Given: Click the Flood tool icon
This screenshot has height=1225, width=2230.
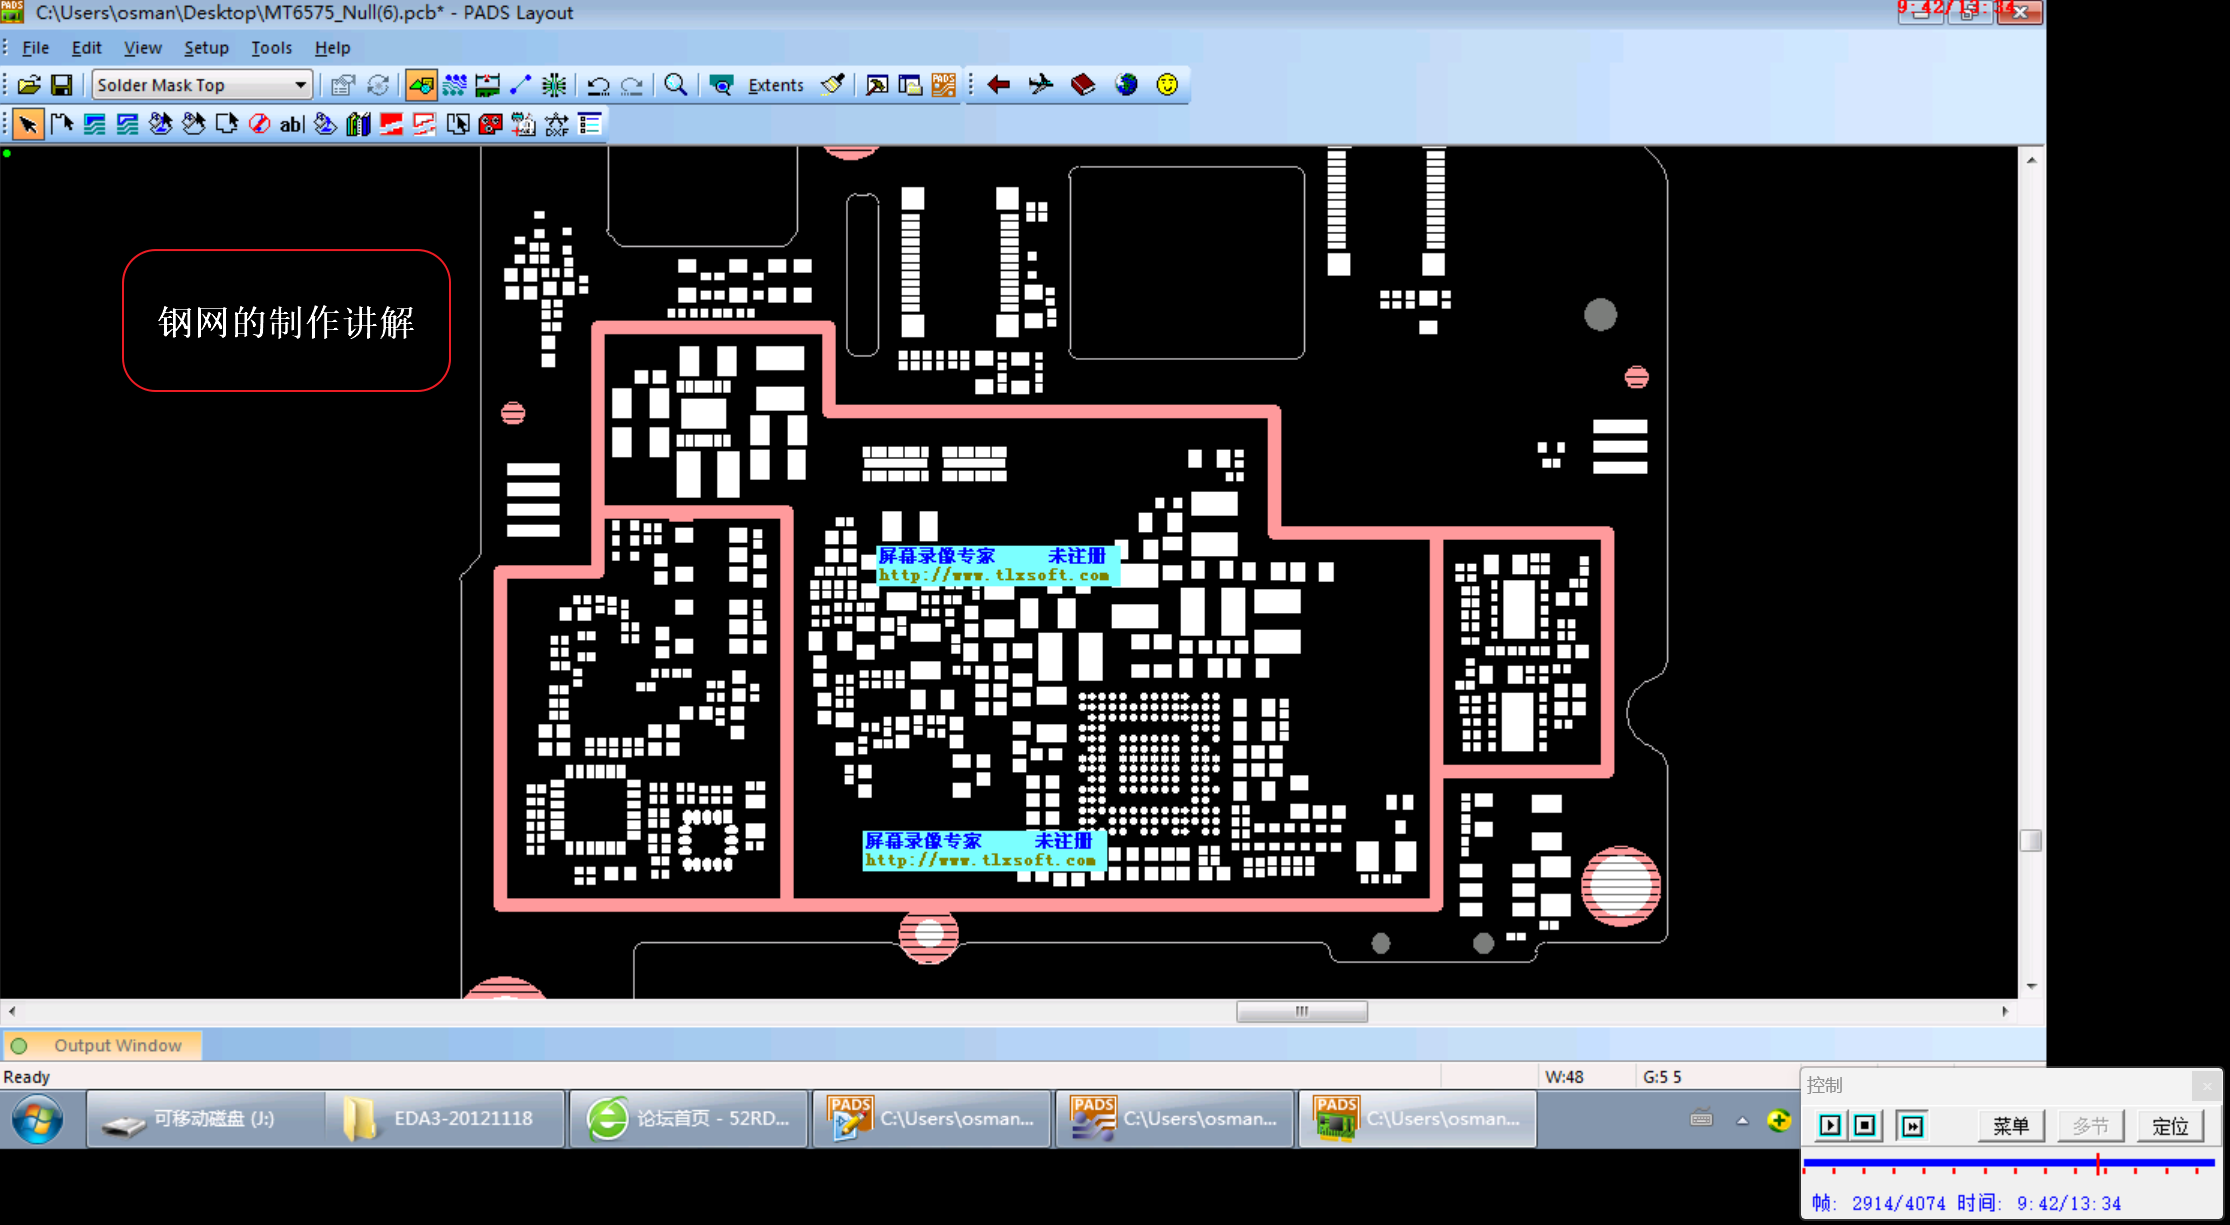Looking at the screenshot, I should pyautogui.click(x=325, y=124).
